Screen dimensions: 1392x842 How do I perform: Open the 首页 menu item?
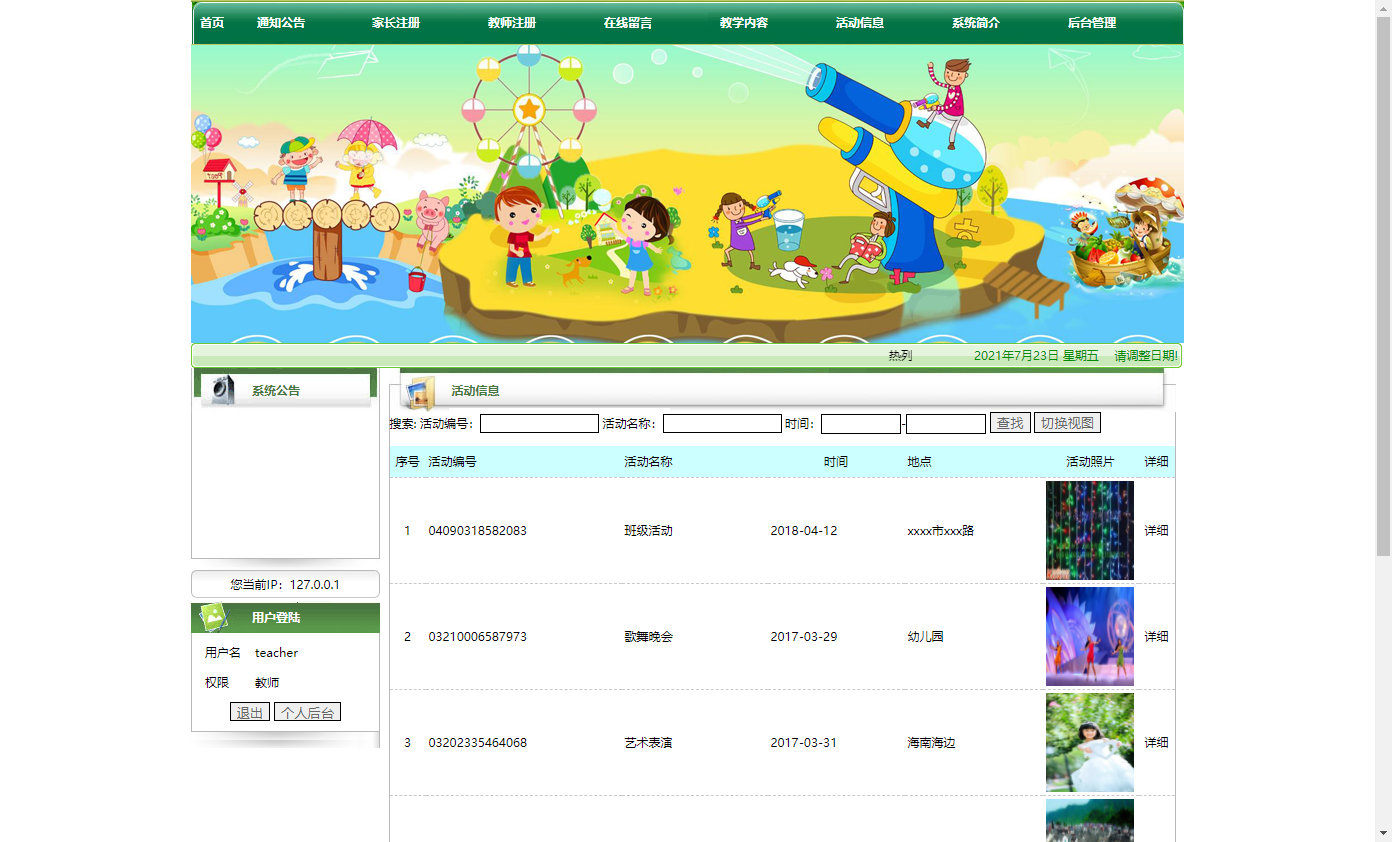(211, 22)
